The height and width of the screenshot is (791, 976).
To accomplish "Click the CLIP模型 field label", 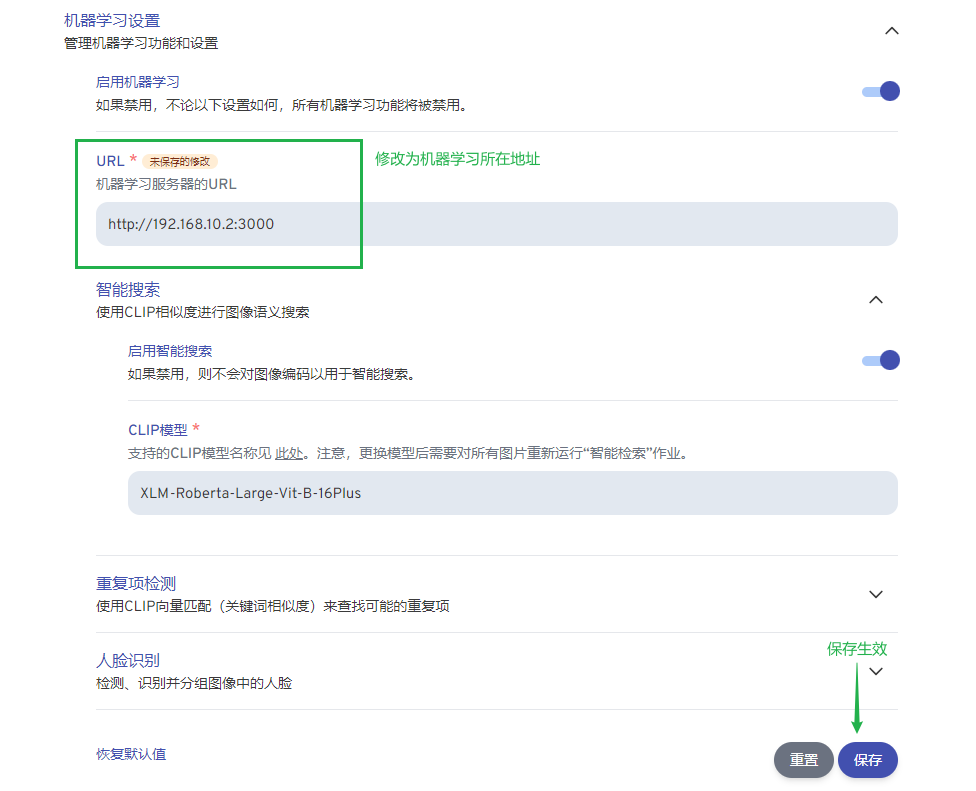I will (x=157, y=430).
